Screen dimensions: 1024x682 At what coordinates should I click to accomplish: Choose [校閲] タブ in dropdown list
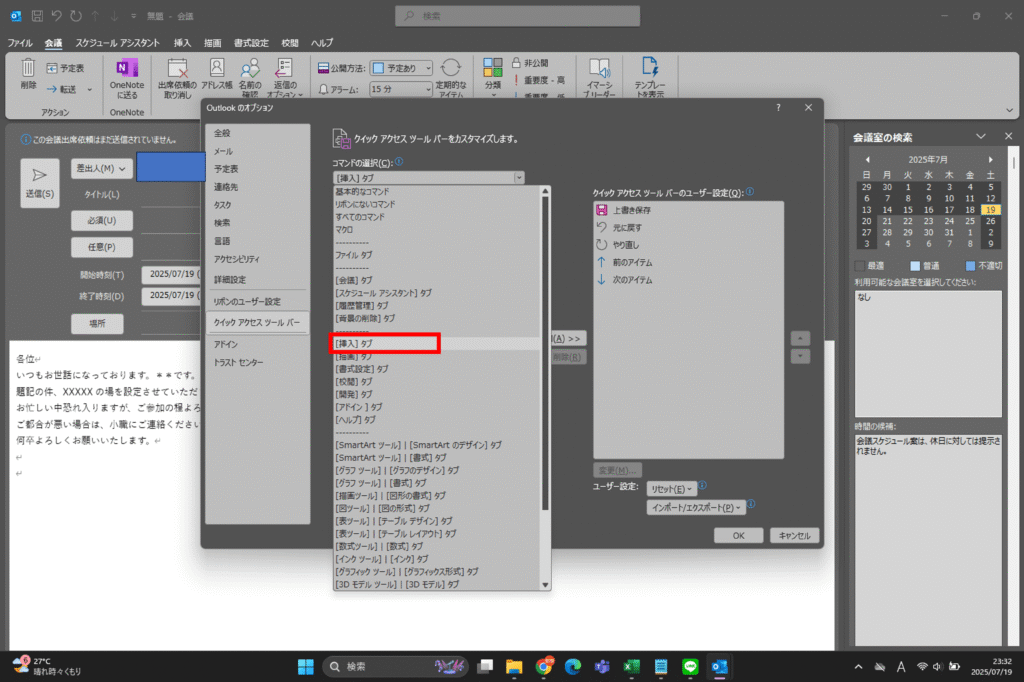[x=437, y=382]
